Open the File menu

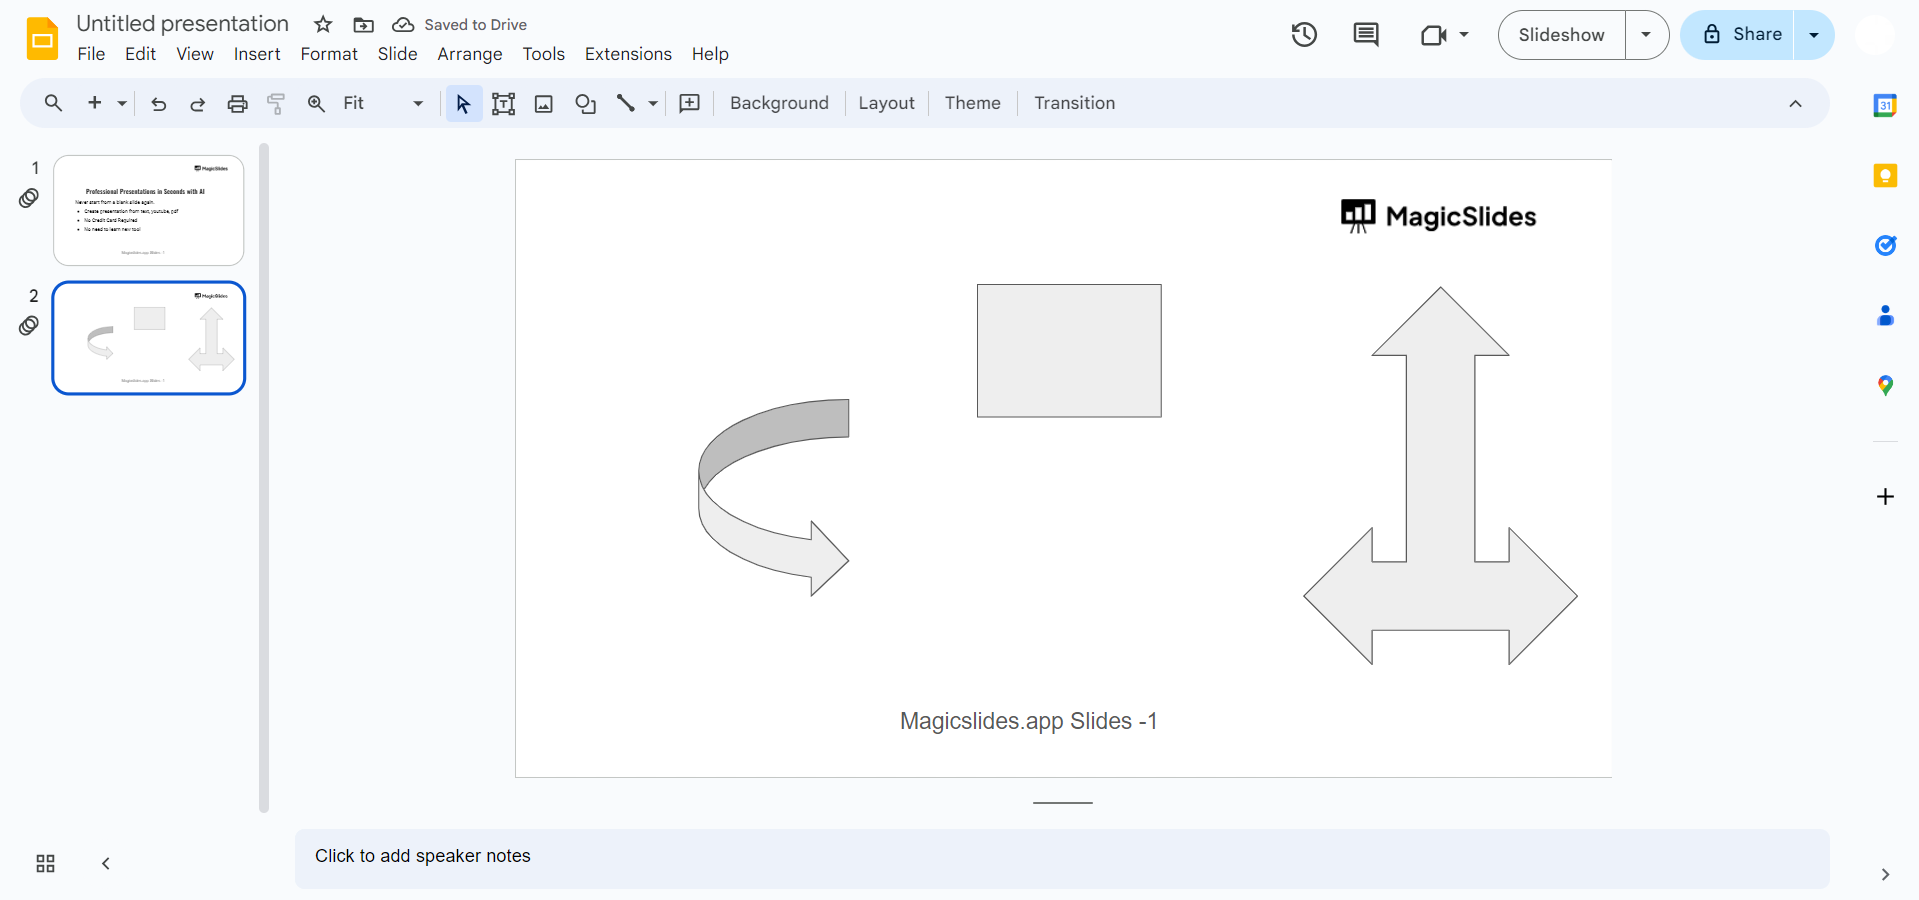[x=91, y=54]
